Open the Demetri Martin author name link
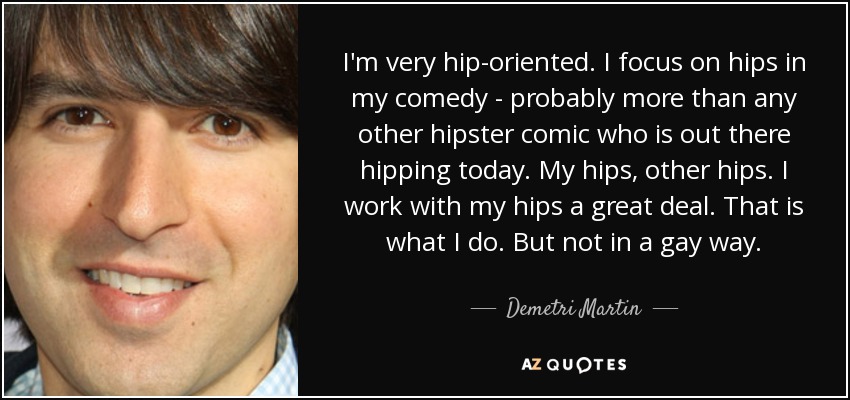 [x=574, y=309]
